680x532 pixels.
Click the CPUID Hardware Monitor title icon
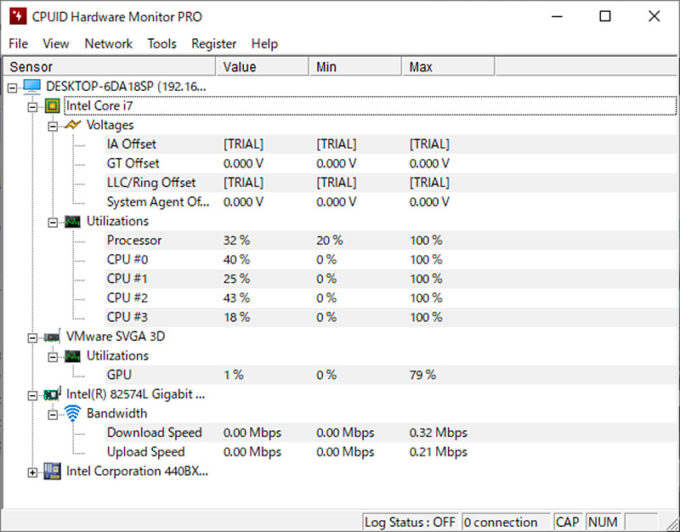click(17, 16)
